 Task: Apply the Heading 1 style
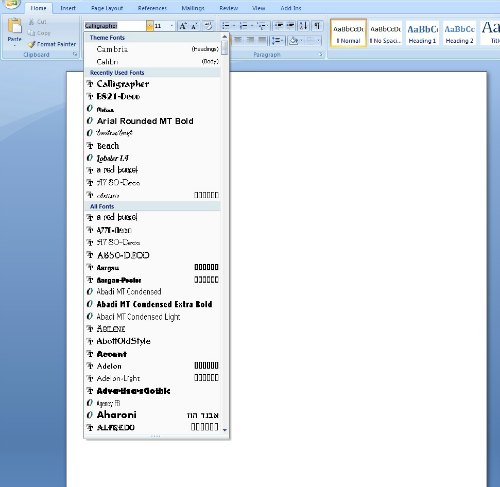click(422, 33)
